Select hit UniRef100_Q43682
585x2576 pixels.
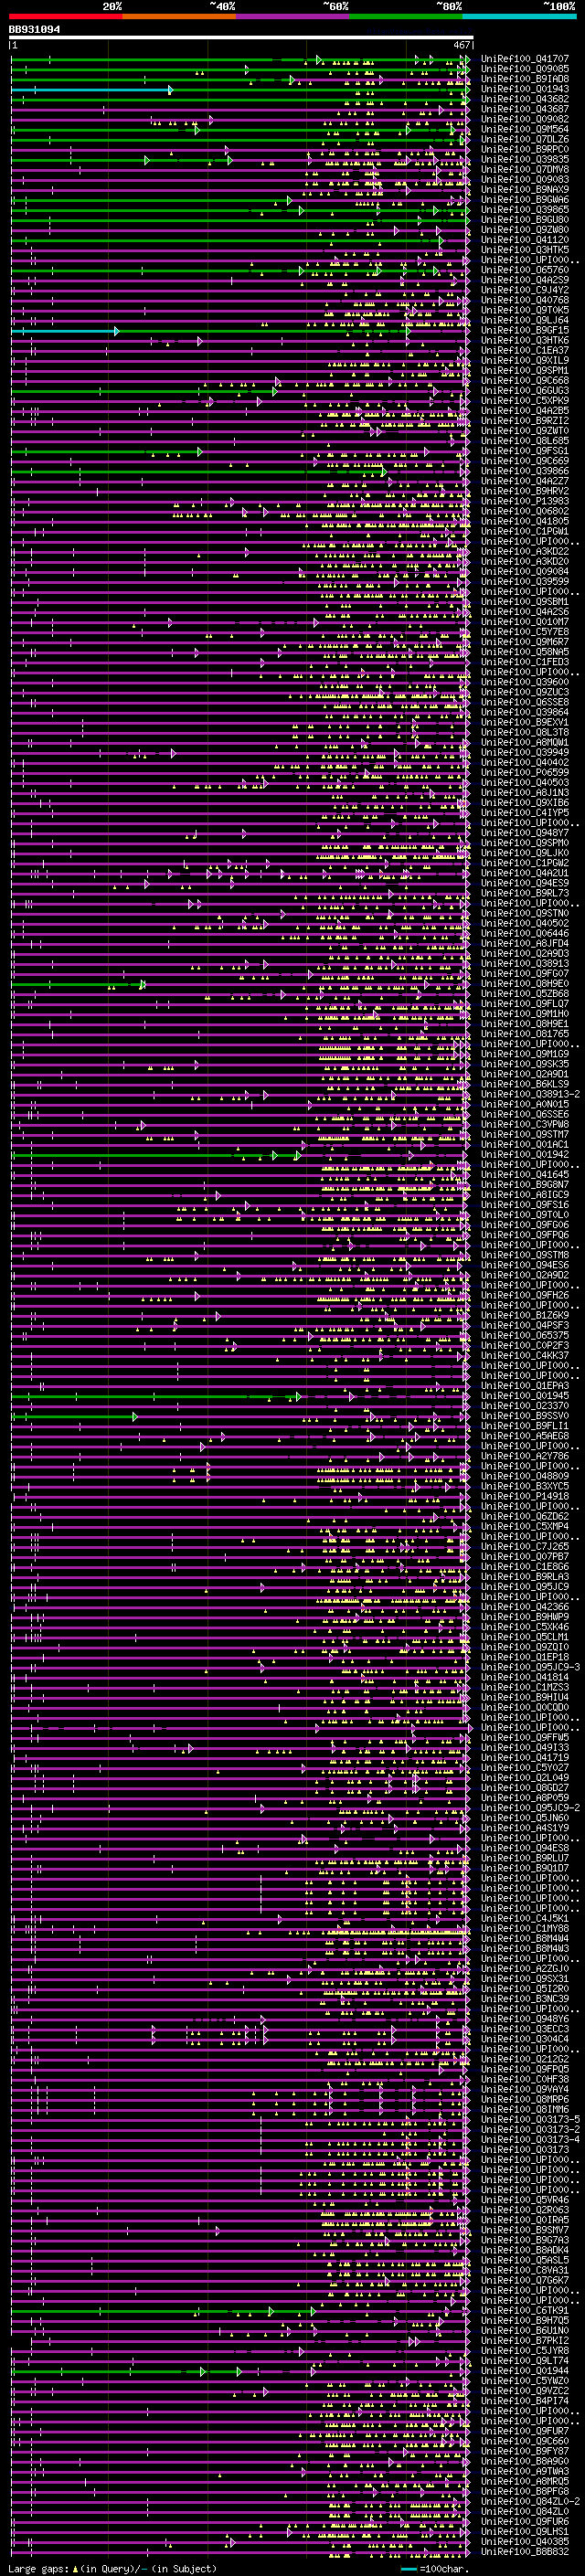[525, 99]
